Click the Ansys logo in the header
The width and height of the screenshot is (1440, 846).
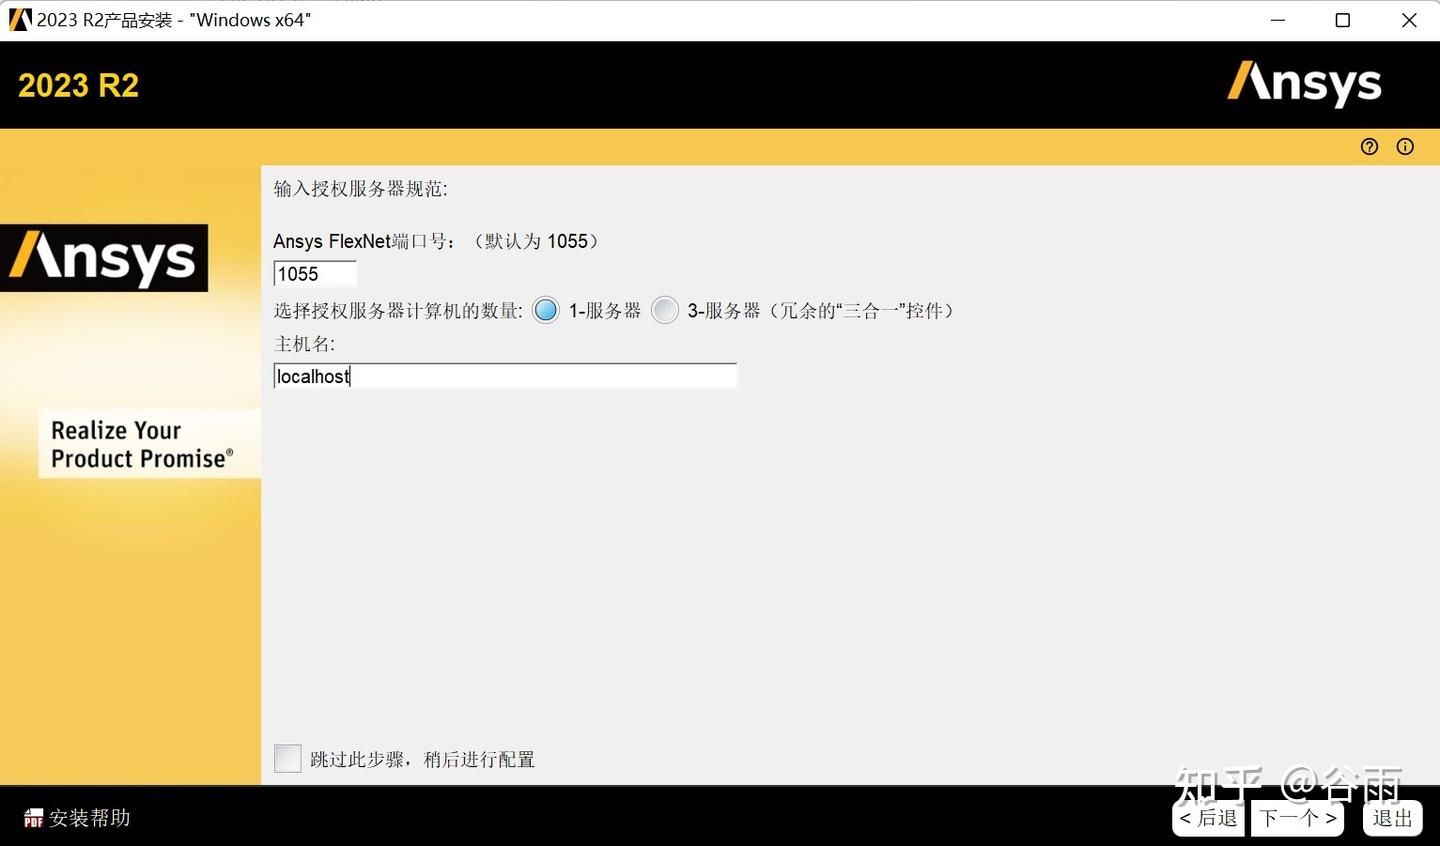coord(1303,85)
